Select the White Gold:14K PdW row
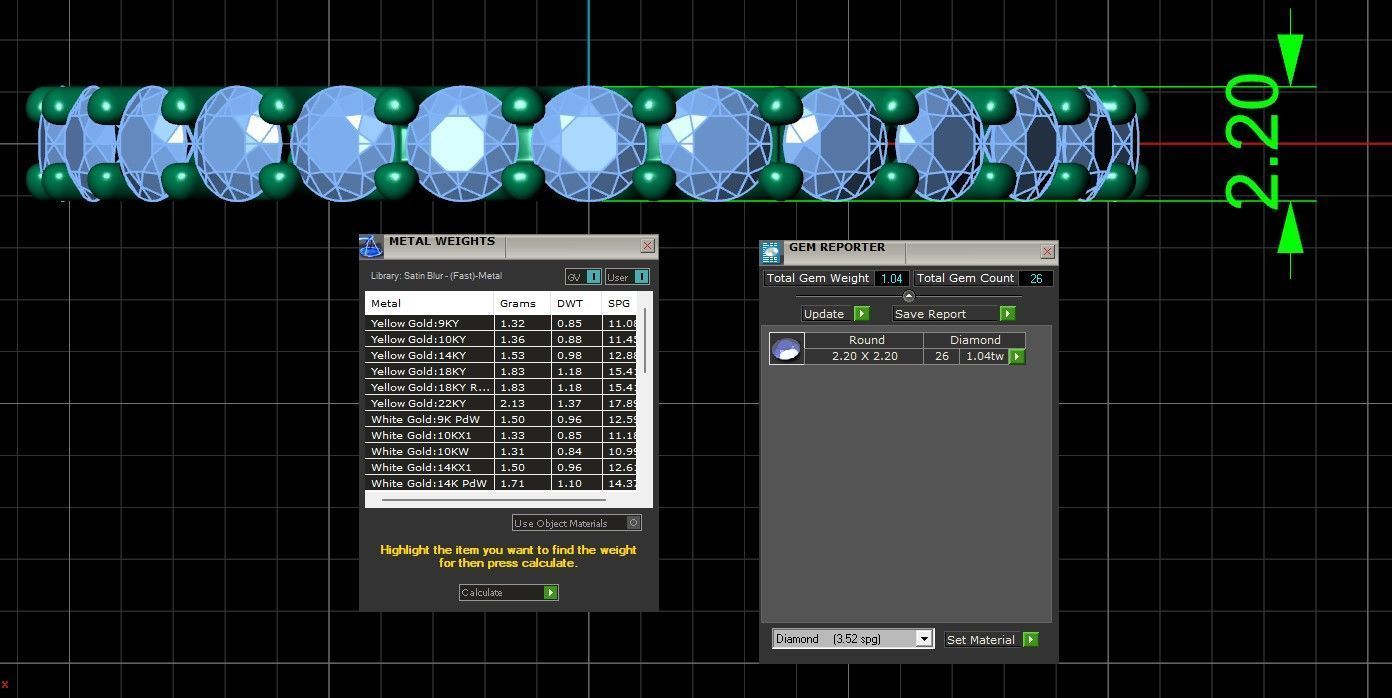Viewport: 1392px width, 698px height. 500,483
